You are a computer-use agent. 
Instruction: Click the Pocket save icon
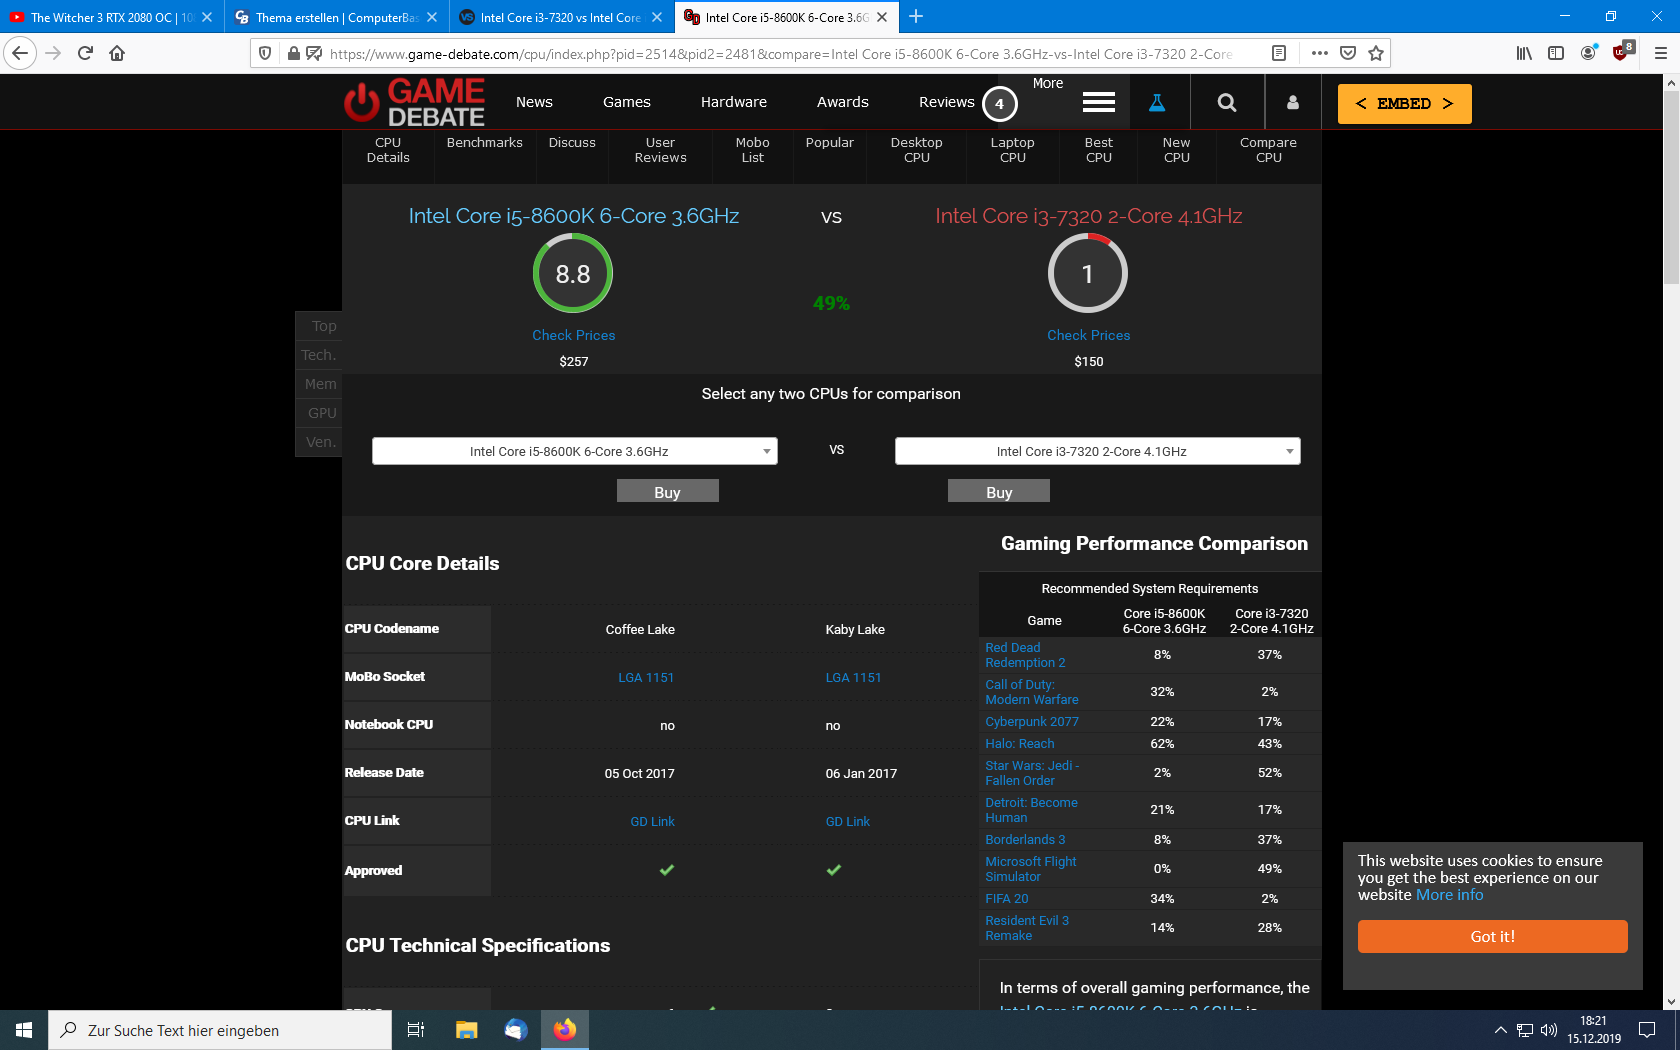tap(1348, 53)
